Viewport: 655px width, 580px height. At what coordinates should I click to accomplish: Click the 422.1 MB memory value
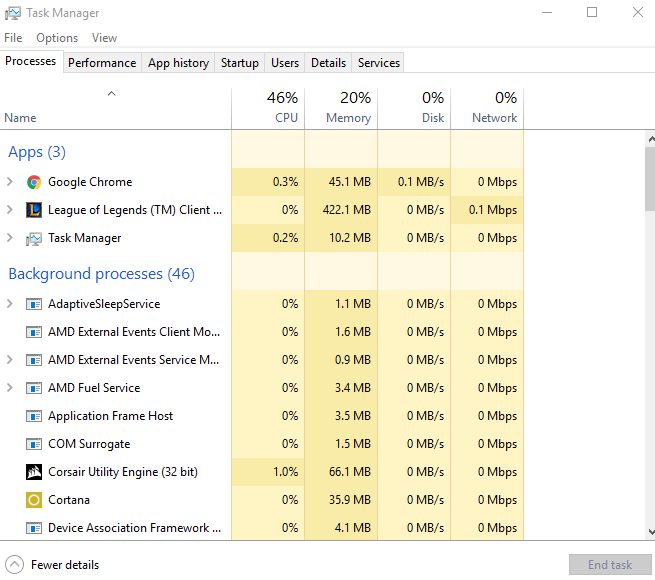347,210
